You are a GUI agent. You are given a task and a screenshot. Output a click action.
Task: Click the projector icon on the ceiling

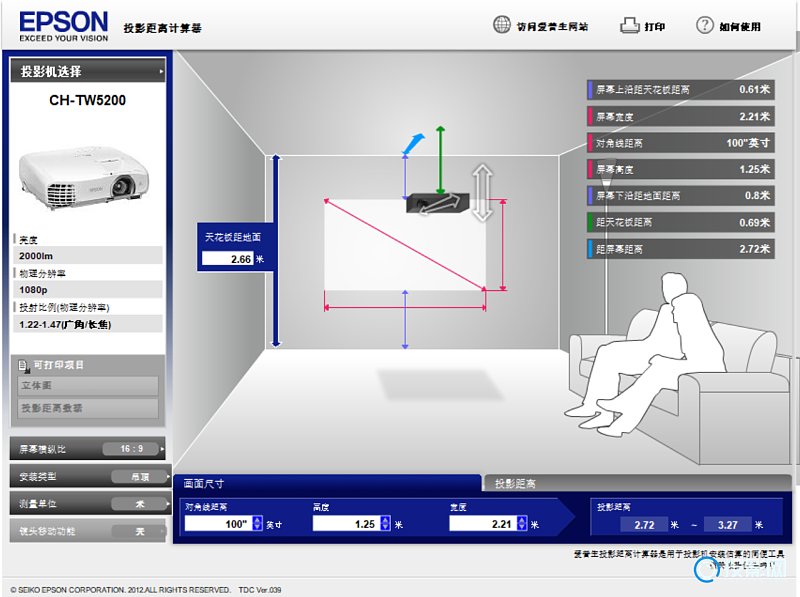point(436,204)
